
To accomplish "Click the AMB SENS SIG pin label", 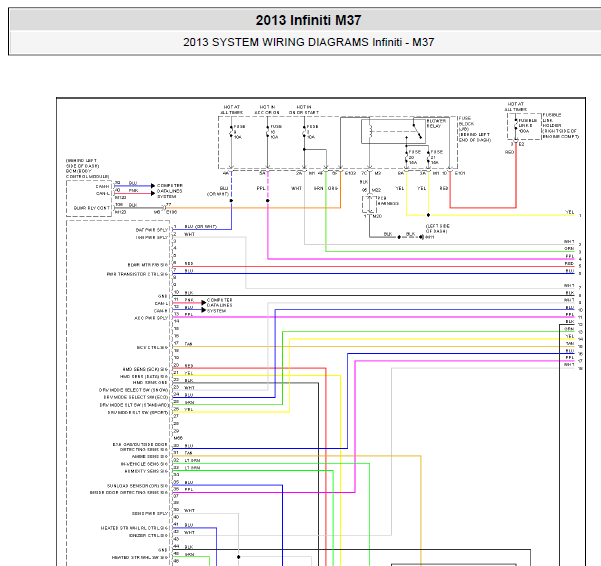I will tap(150, 456).
